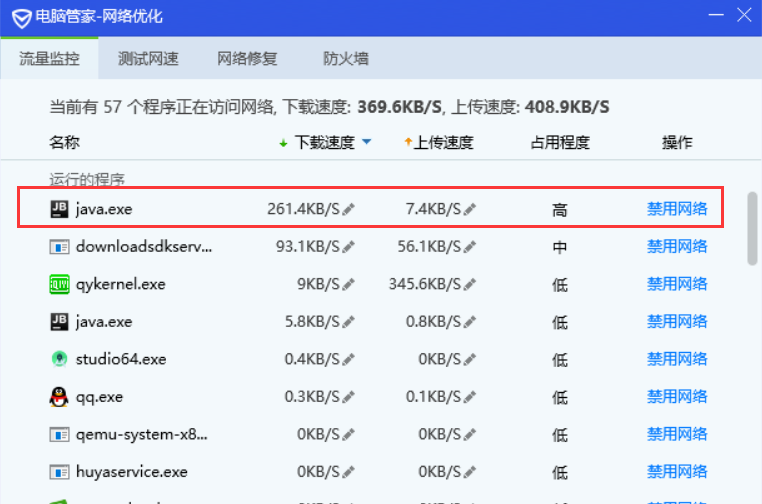Click pencil beside studio64.exe upload speed

pos(469,360)
